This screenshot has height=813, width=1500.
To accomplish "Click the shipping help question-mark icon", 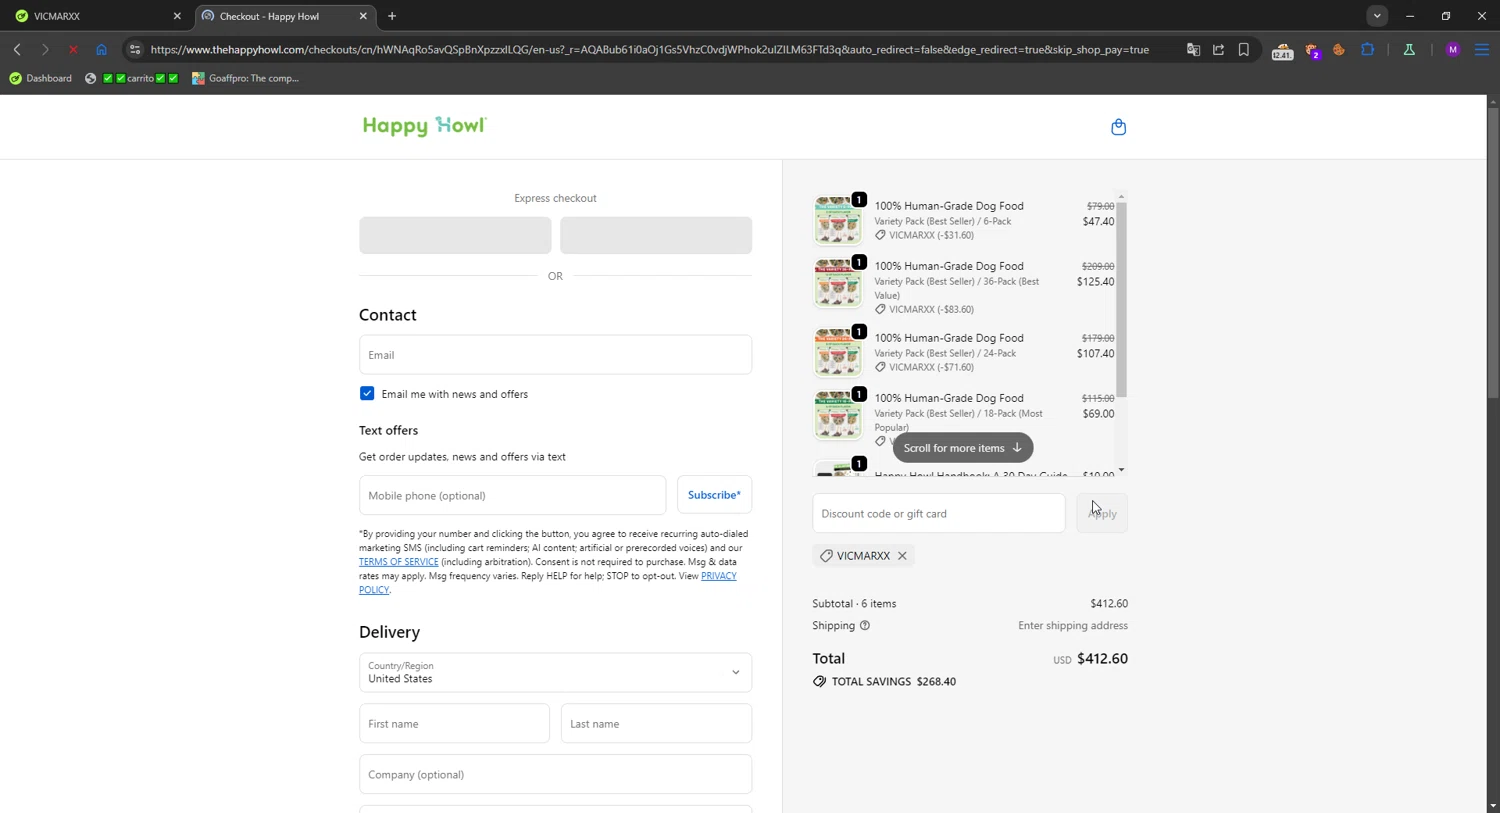I will pos(865,626).
